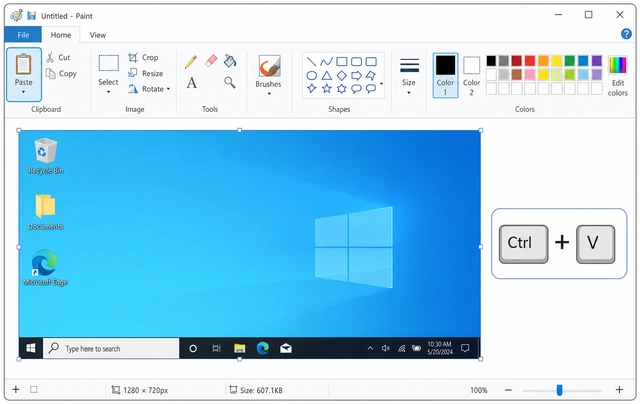Click the 100% zoom level text
The width and height of the screenshot is (640, 404).
479,390
